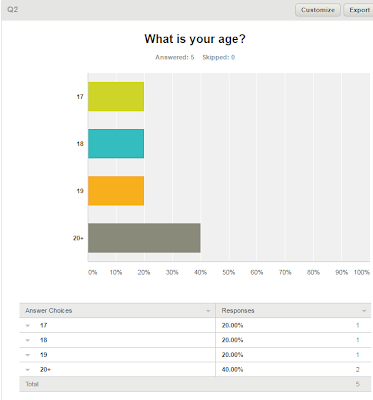Open the Responses column sort dropdown
373x400 pixels.
[x=364, y=311]
